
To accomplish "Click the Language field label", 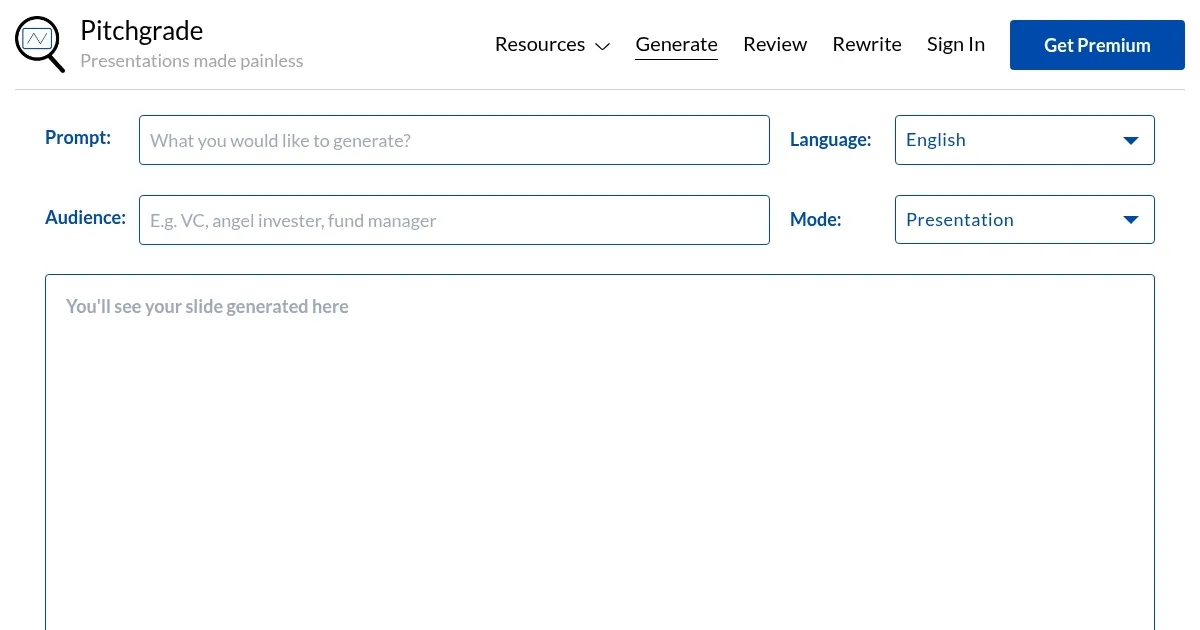I will tap(830, 140).
